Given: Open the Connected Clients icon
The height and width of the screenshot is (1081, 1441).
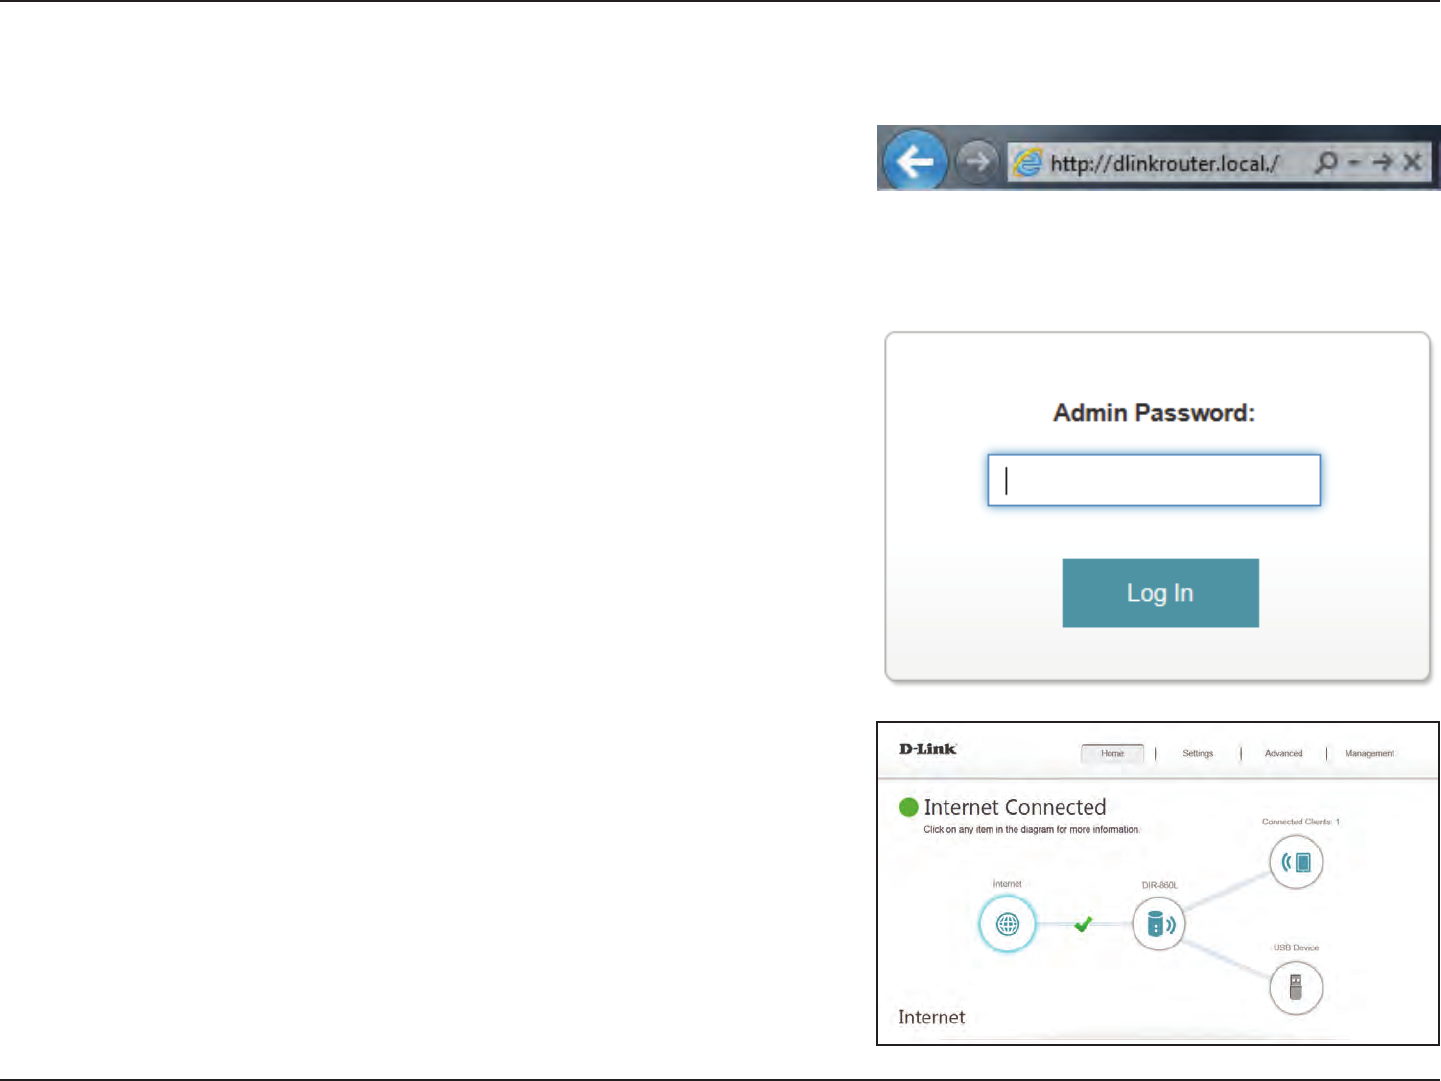Looking at the screenshot, I should click(x=1296, y=862).
